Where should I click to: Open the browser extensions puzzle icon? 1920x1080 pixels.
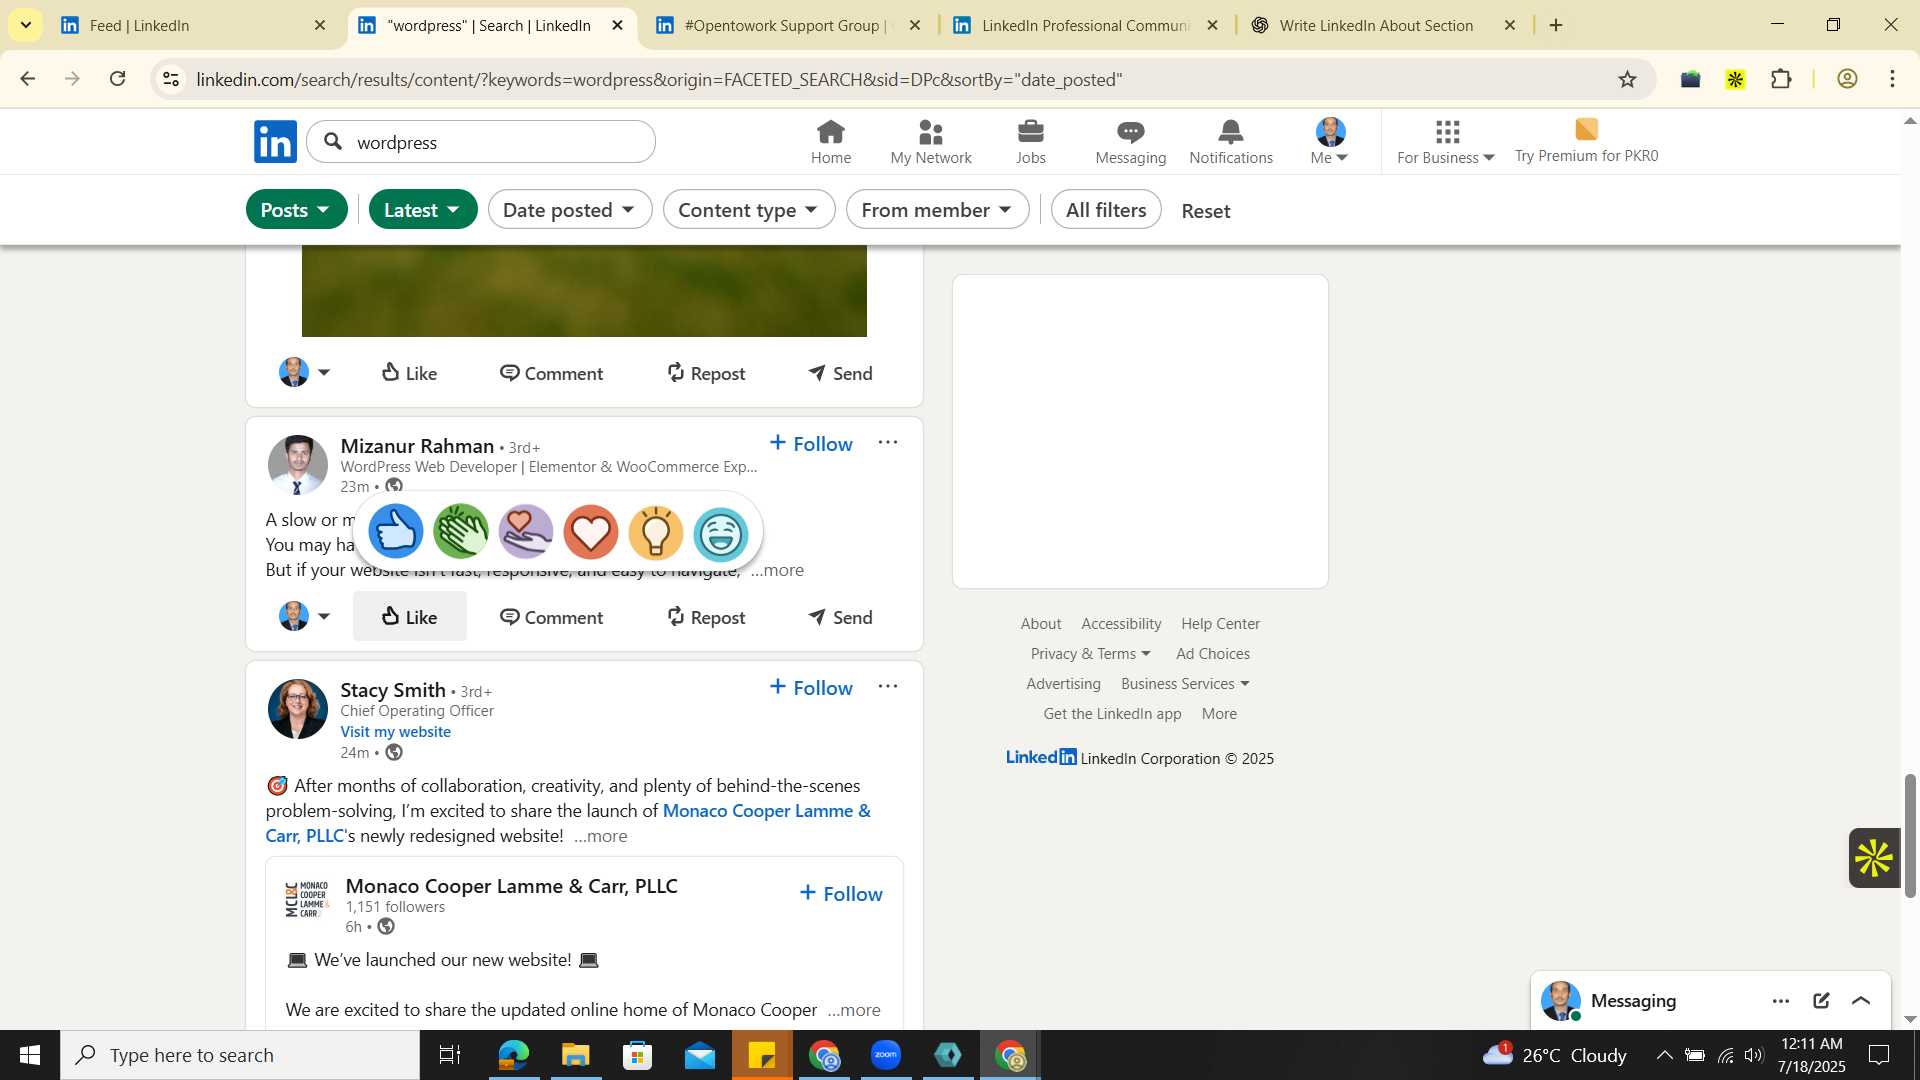1781,79
